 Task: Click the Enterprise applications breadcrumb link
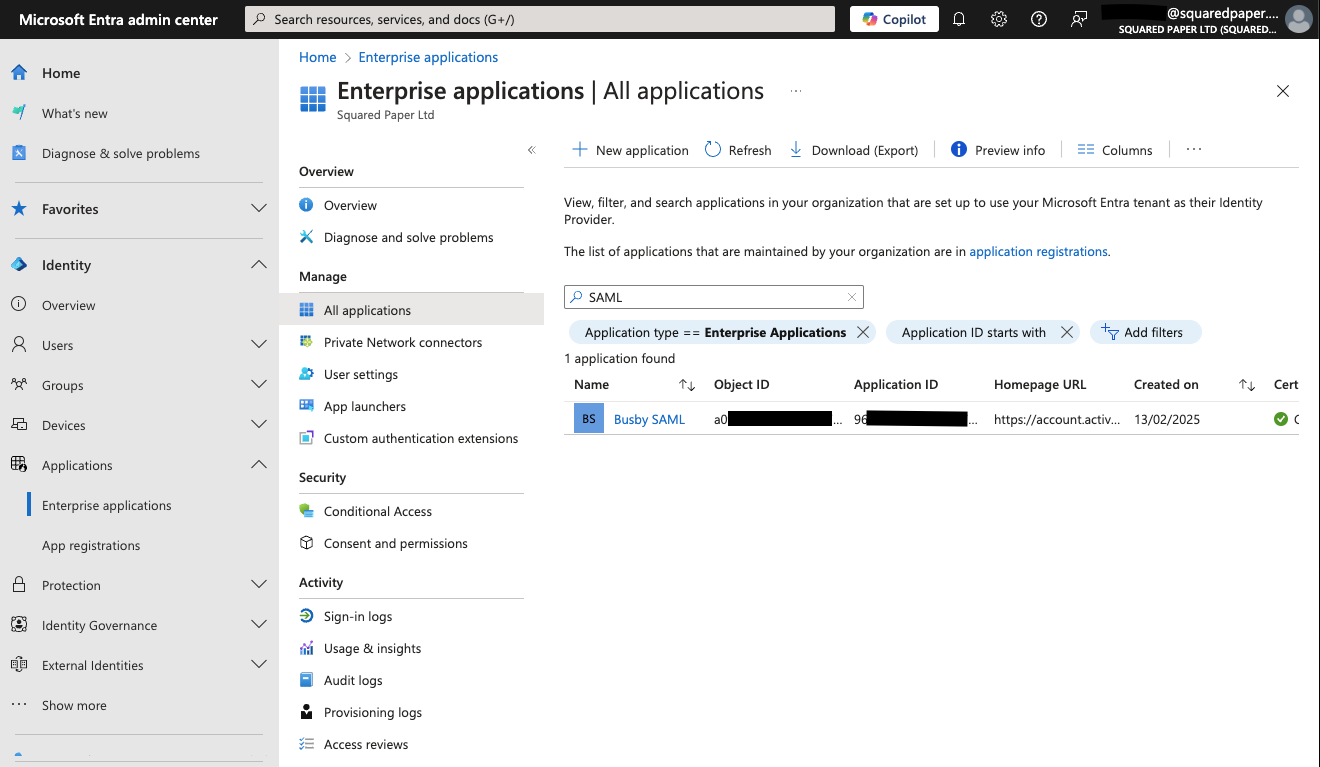coord(428,57)
